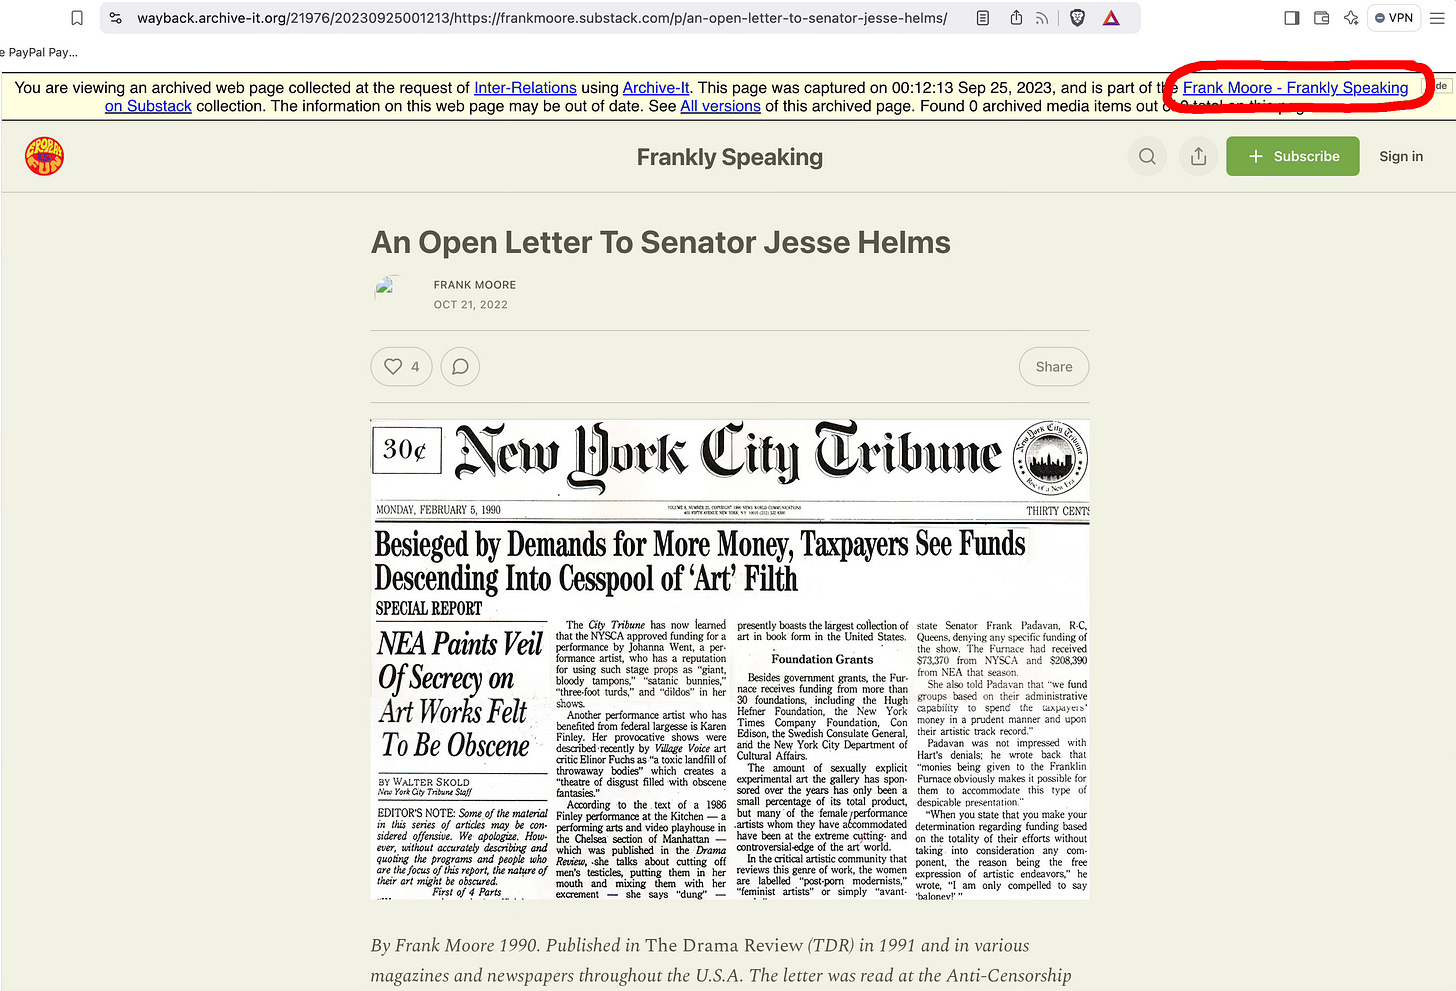The width and height of the screenshot is (1456, 991).
Task: Click Sign in
Action: pyautogui.click(x=1401, y=156)
